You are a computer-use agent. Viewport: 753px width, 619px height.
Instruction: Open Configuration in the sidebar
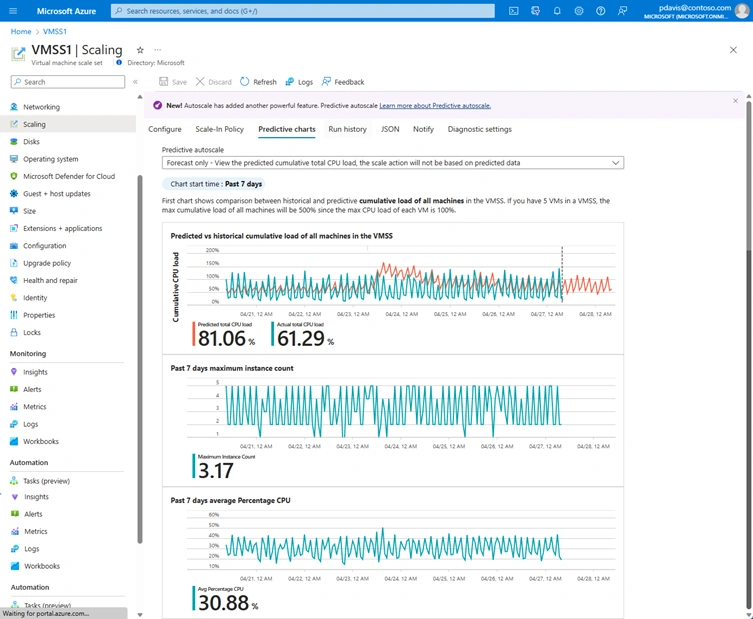click(x=45, y=245)
